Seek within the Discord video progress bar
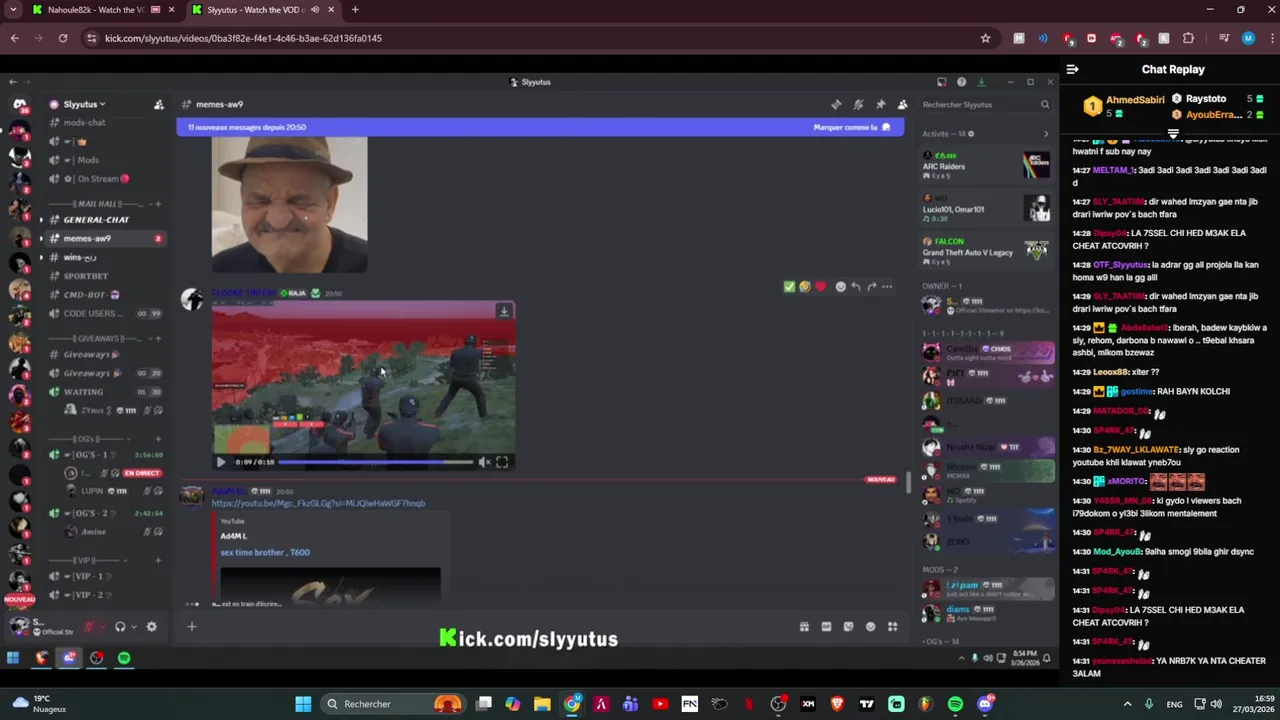Image resolution: width=1280 pixels, height=720 pixels. pos(375,462)
